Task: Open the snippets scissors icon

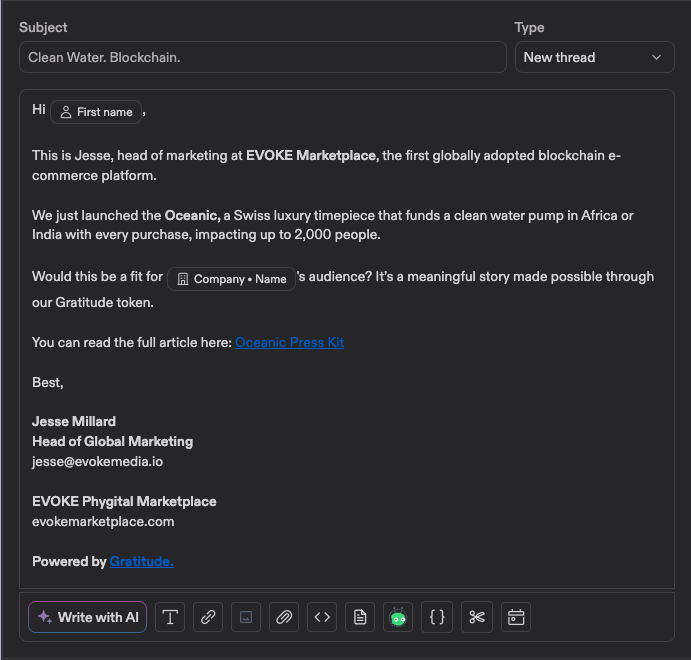Action: (477, 617)
